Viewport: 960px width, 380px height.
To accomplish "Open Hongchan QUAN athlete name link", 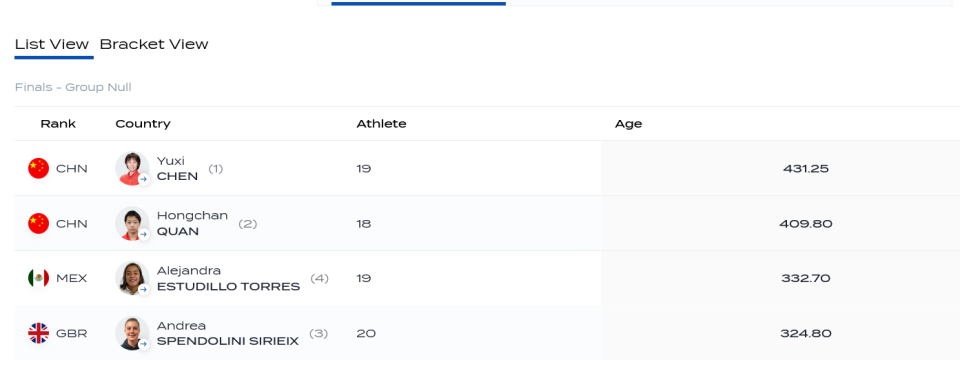I will 192,223.
